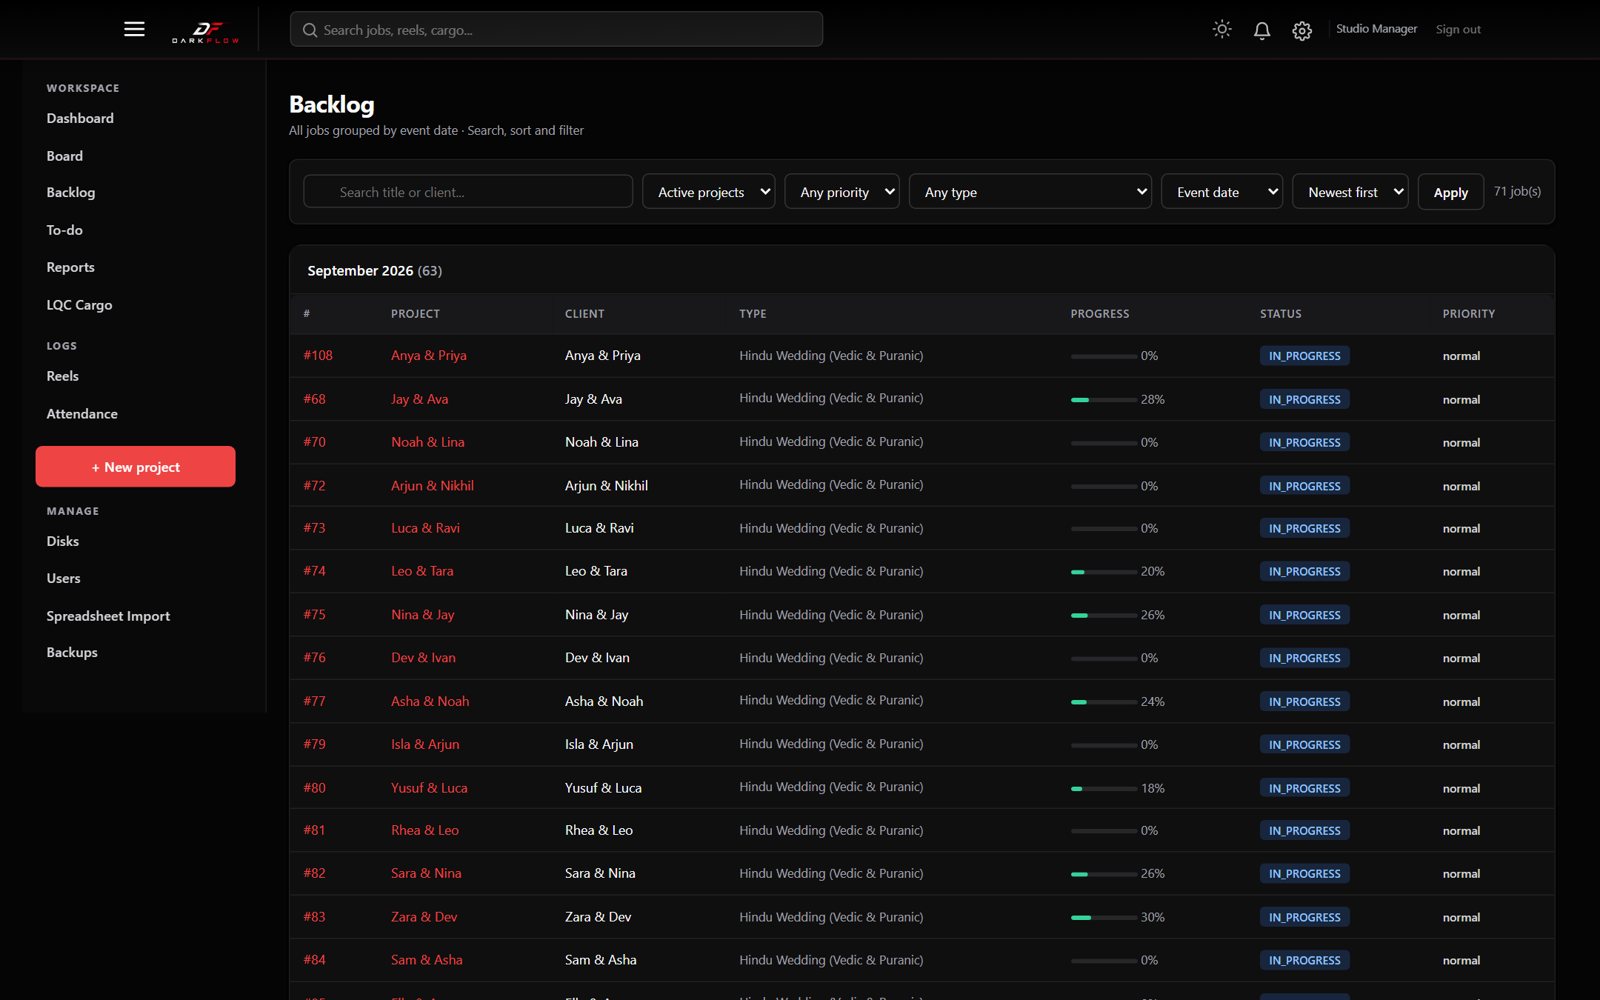Expand the Any type dropdown
The width and height of the screenshot is (1600, 1000).
pyautogui.click(x=1030, y=191)
